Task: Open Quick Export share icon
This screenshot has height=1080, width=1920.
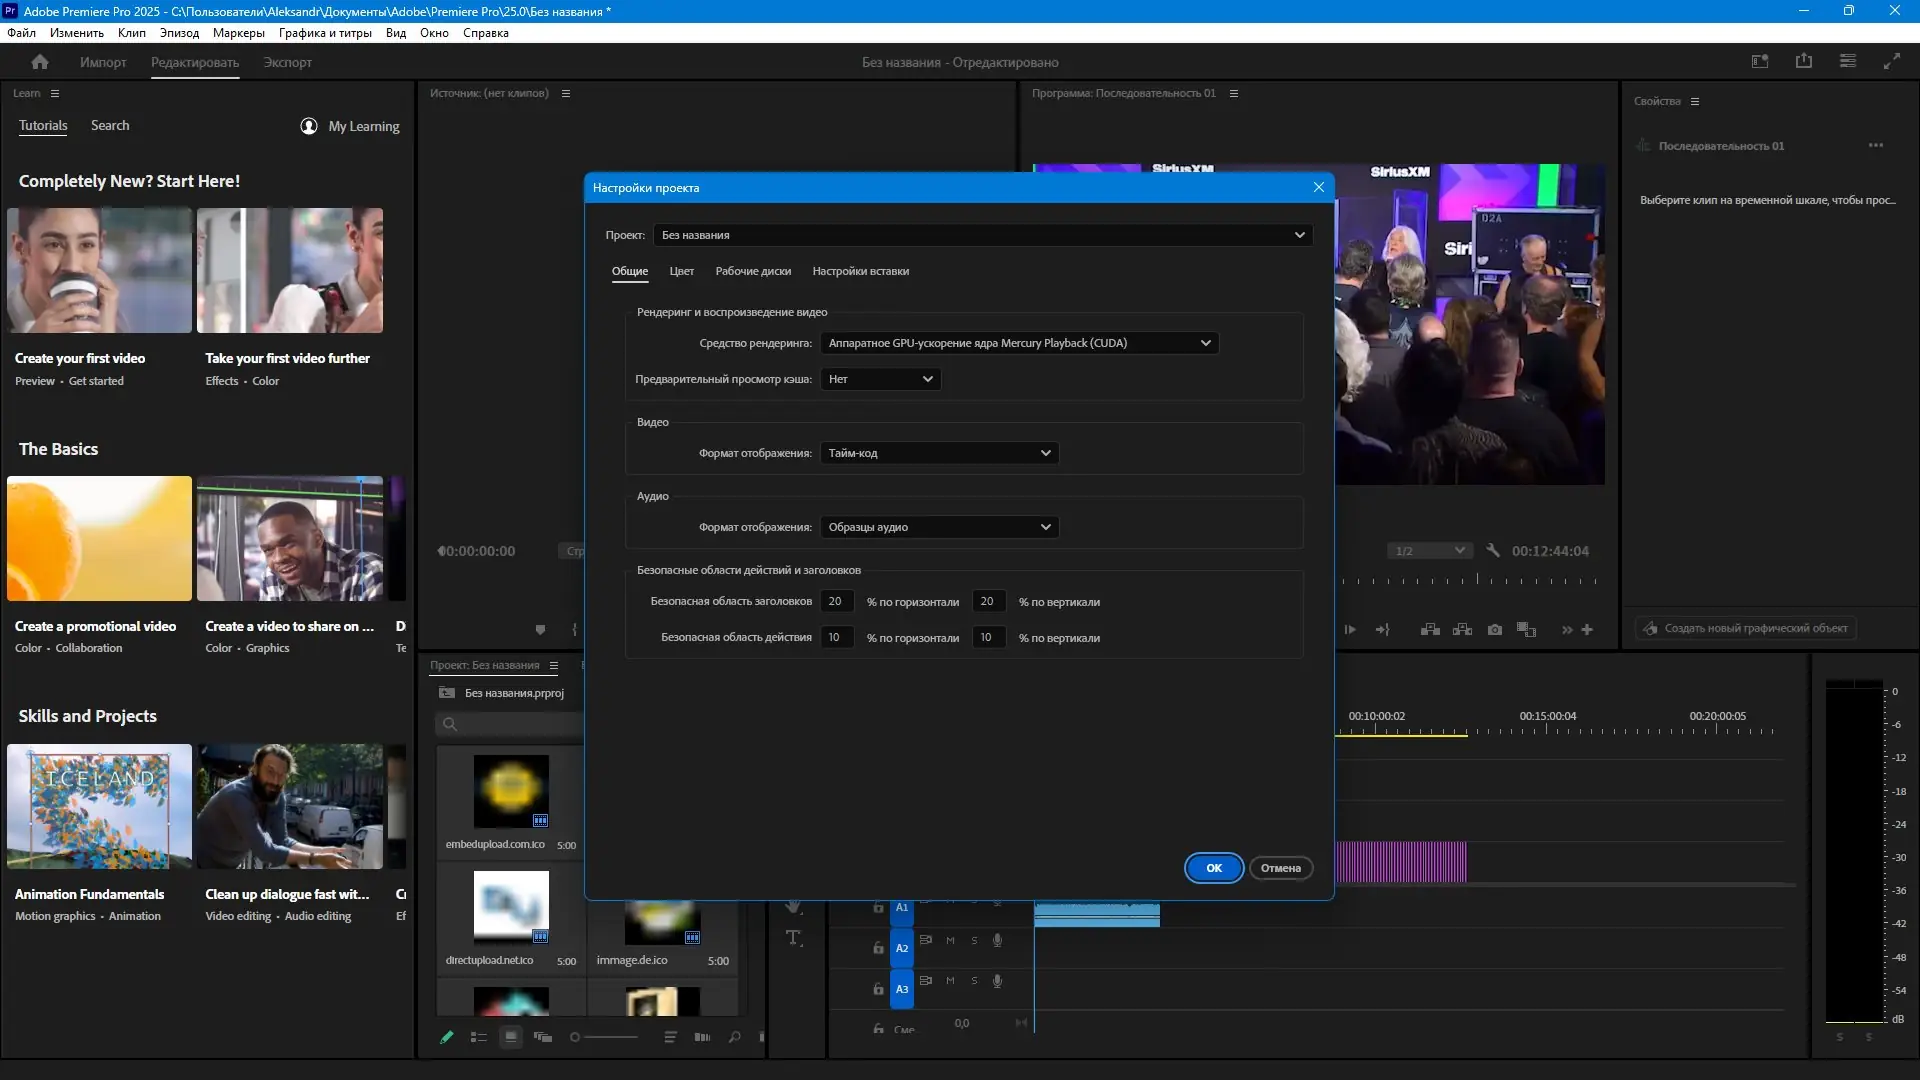Action: [1804, 62]
